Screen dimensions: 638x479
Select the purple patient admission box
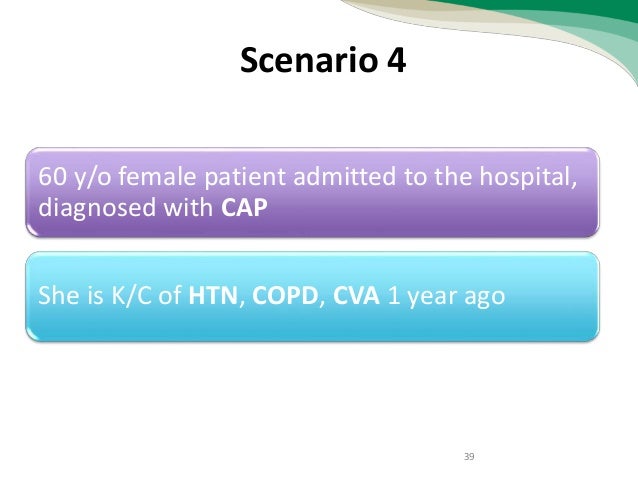(312, 192)
